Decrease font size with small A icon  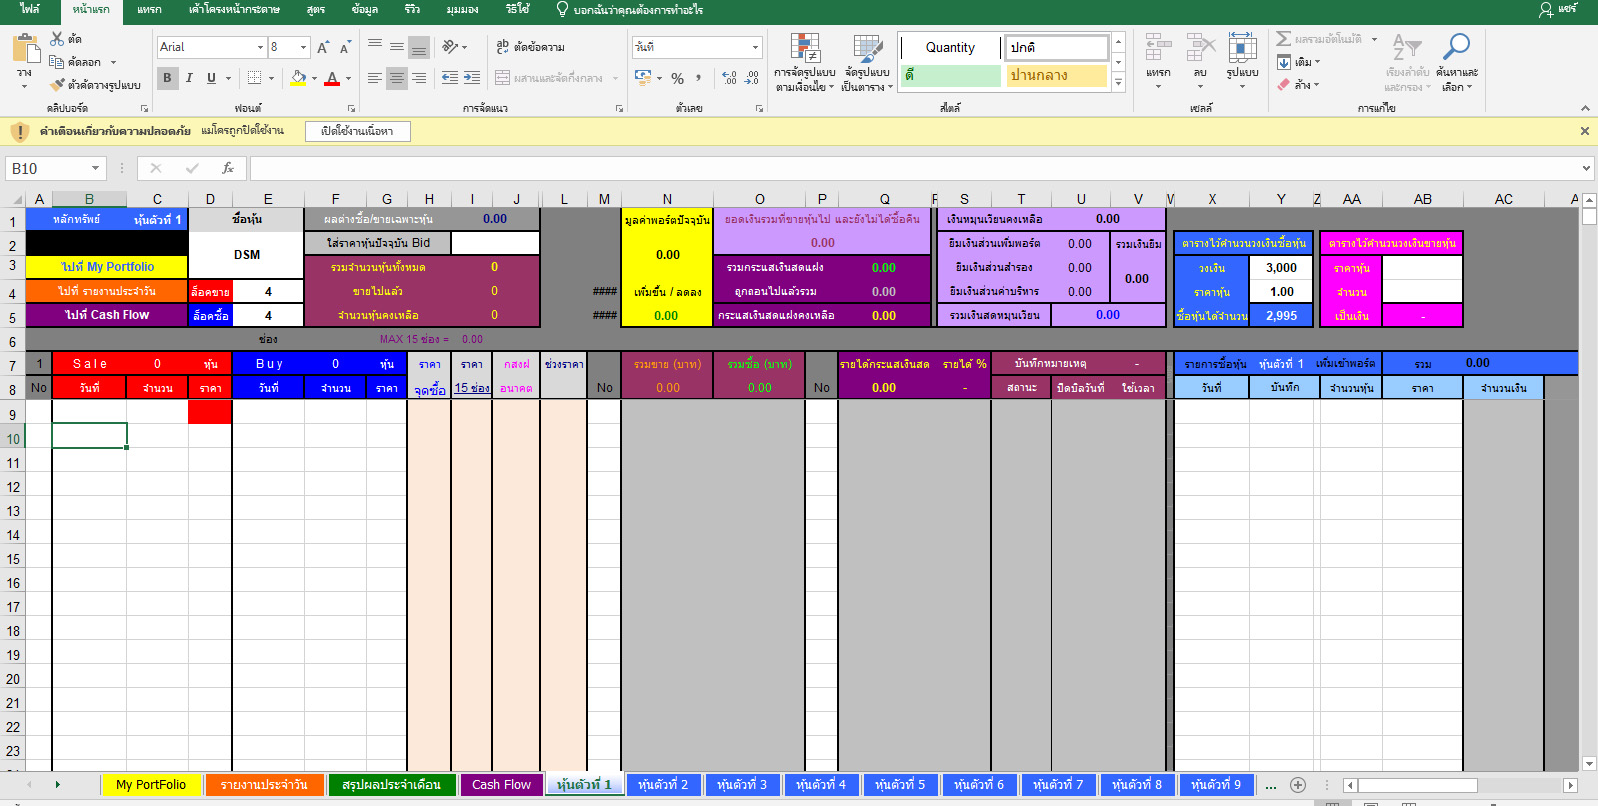point(345,47)
